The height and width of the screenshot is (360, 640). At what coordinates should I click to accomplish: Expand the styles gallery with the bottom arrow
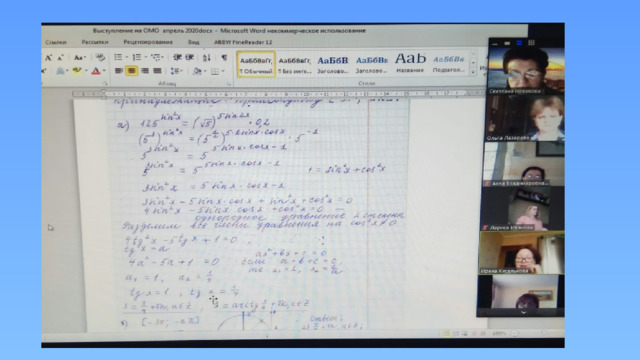tap(473, 72)
